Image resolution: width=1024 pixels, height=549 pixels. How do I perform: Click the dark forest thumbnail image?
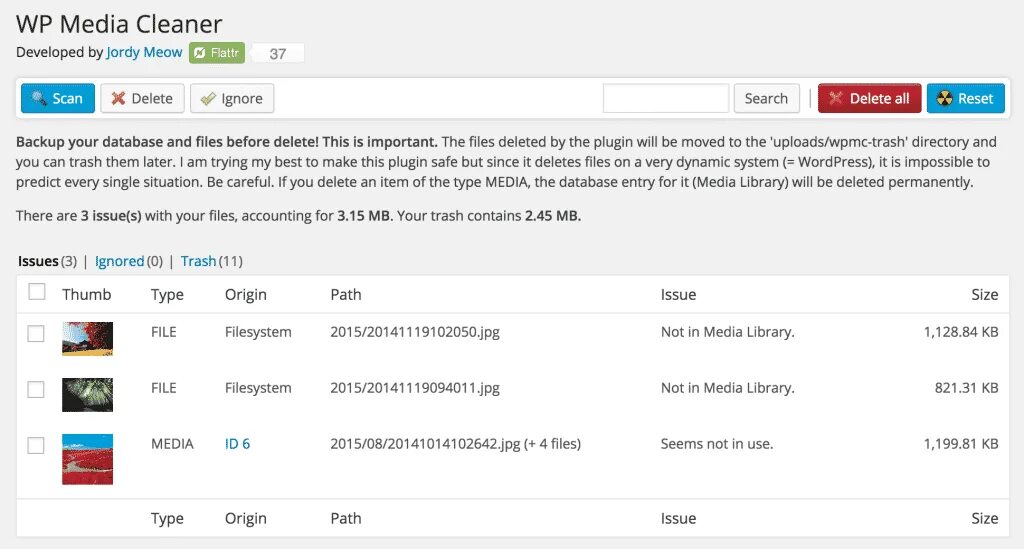pos(87,395)
